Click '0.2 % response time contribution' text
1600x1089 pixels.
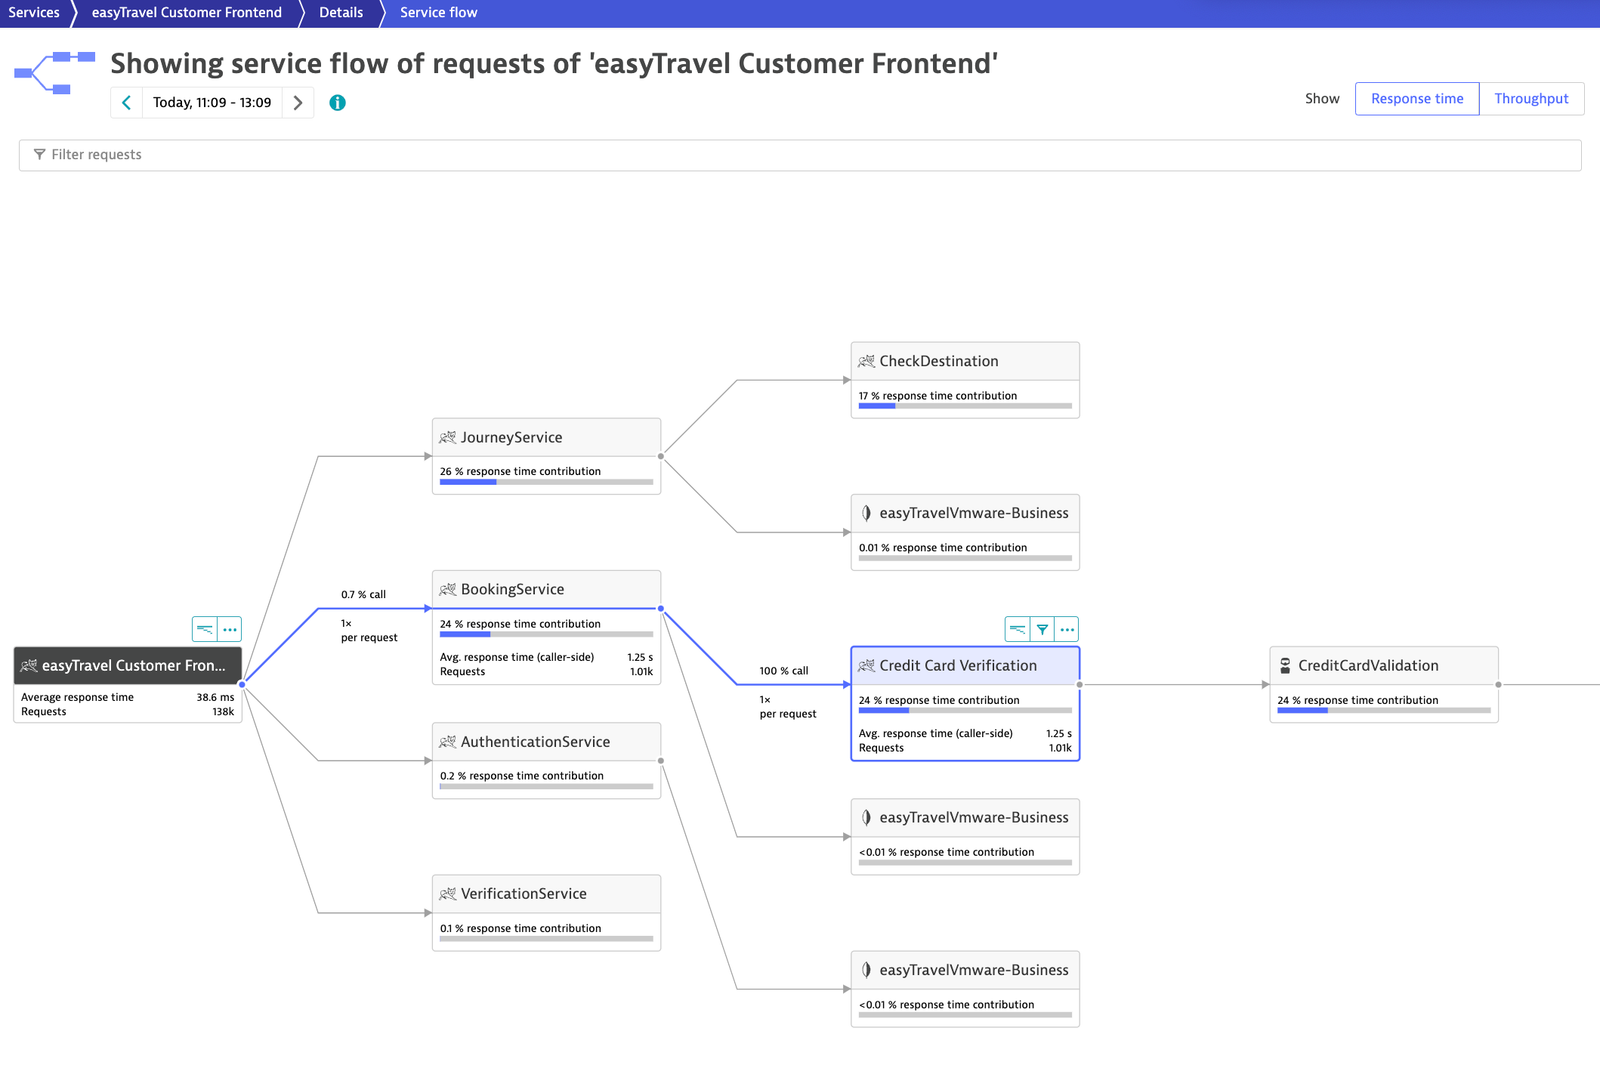522,776
